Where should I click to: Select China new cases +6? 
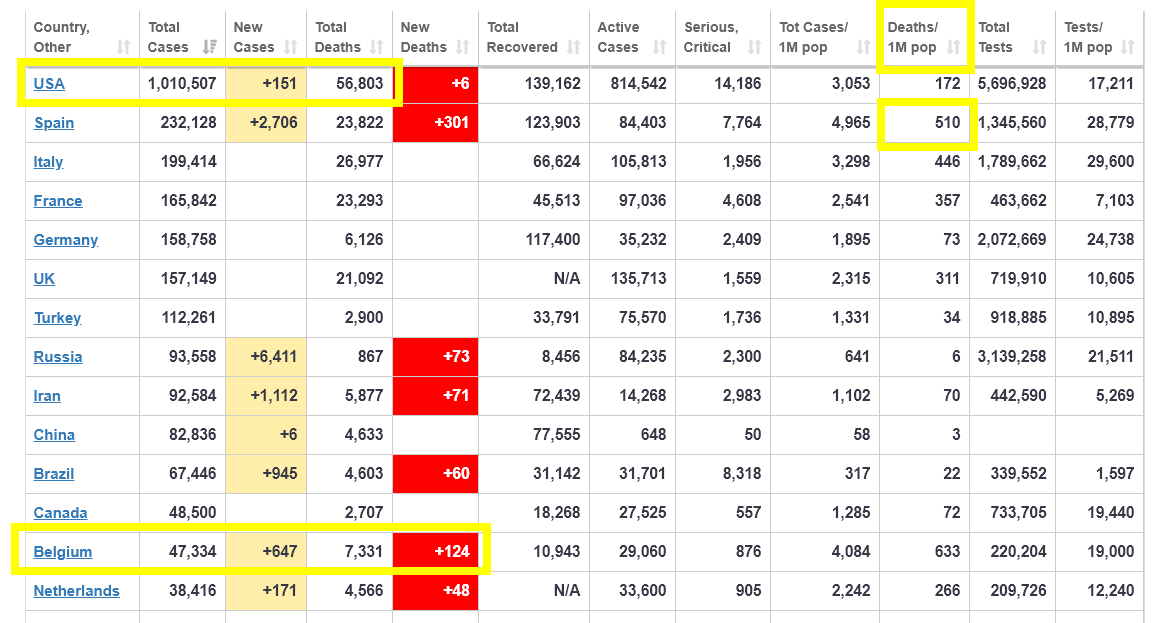point(288,434)
